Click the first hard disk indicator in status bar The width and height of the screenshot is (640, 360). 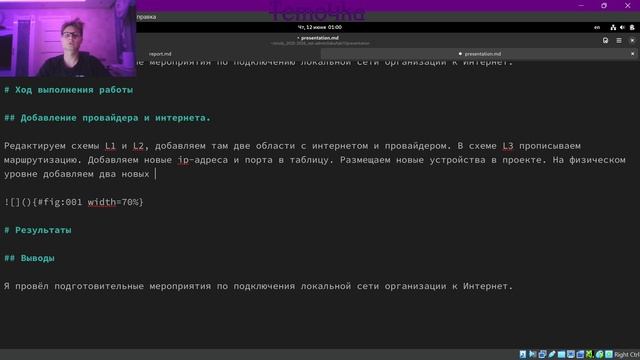pyautogui.click(x=523, y=354)
